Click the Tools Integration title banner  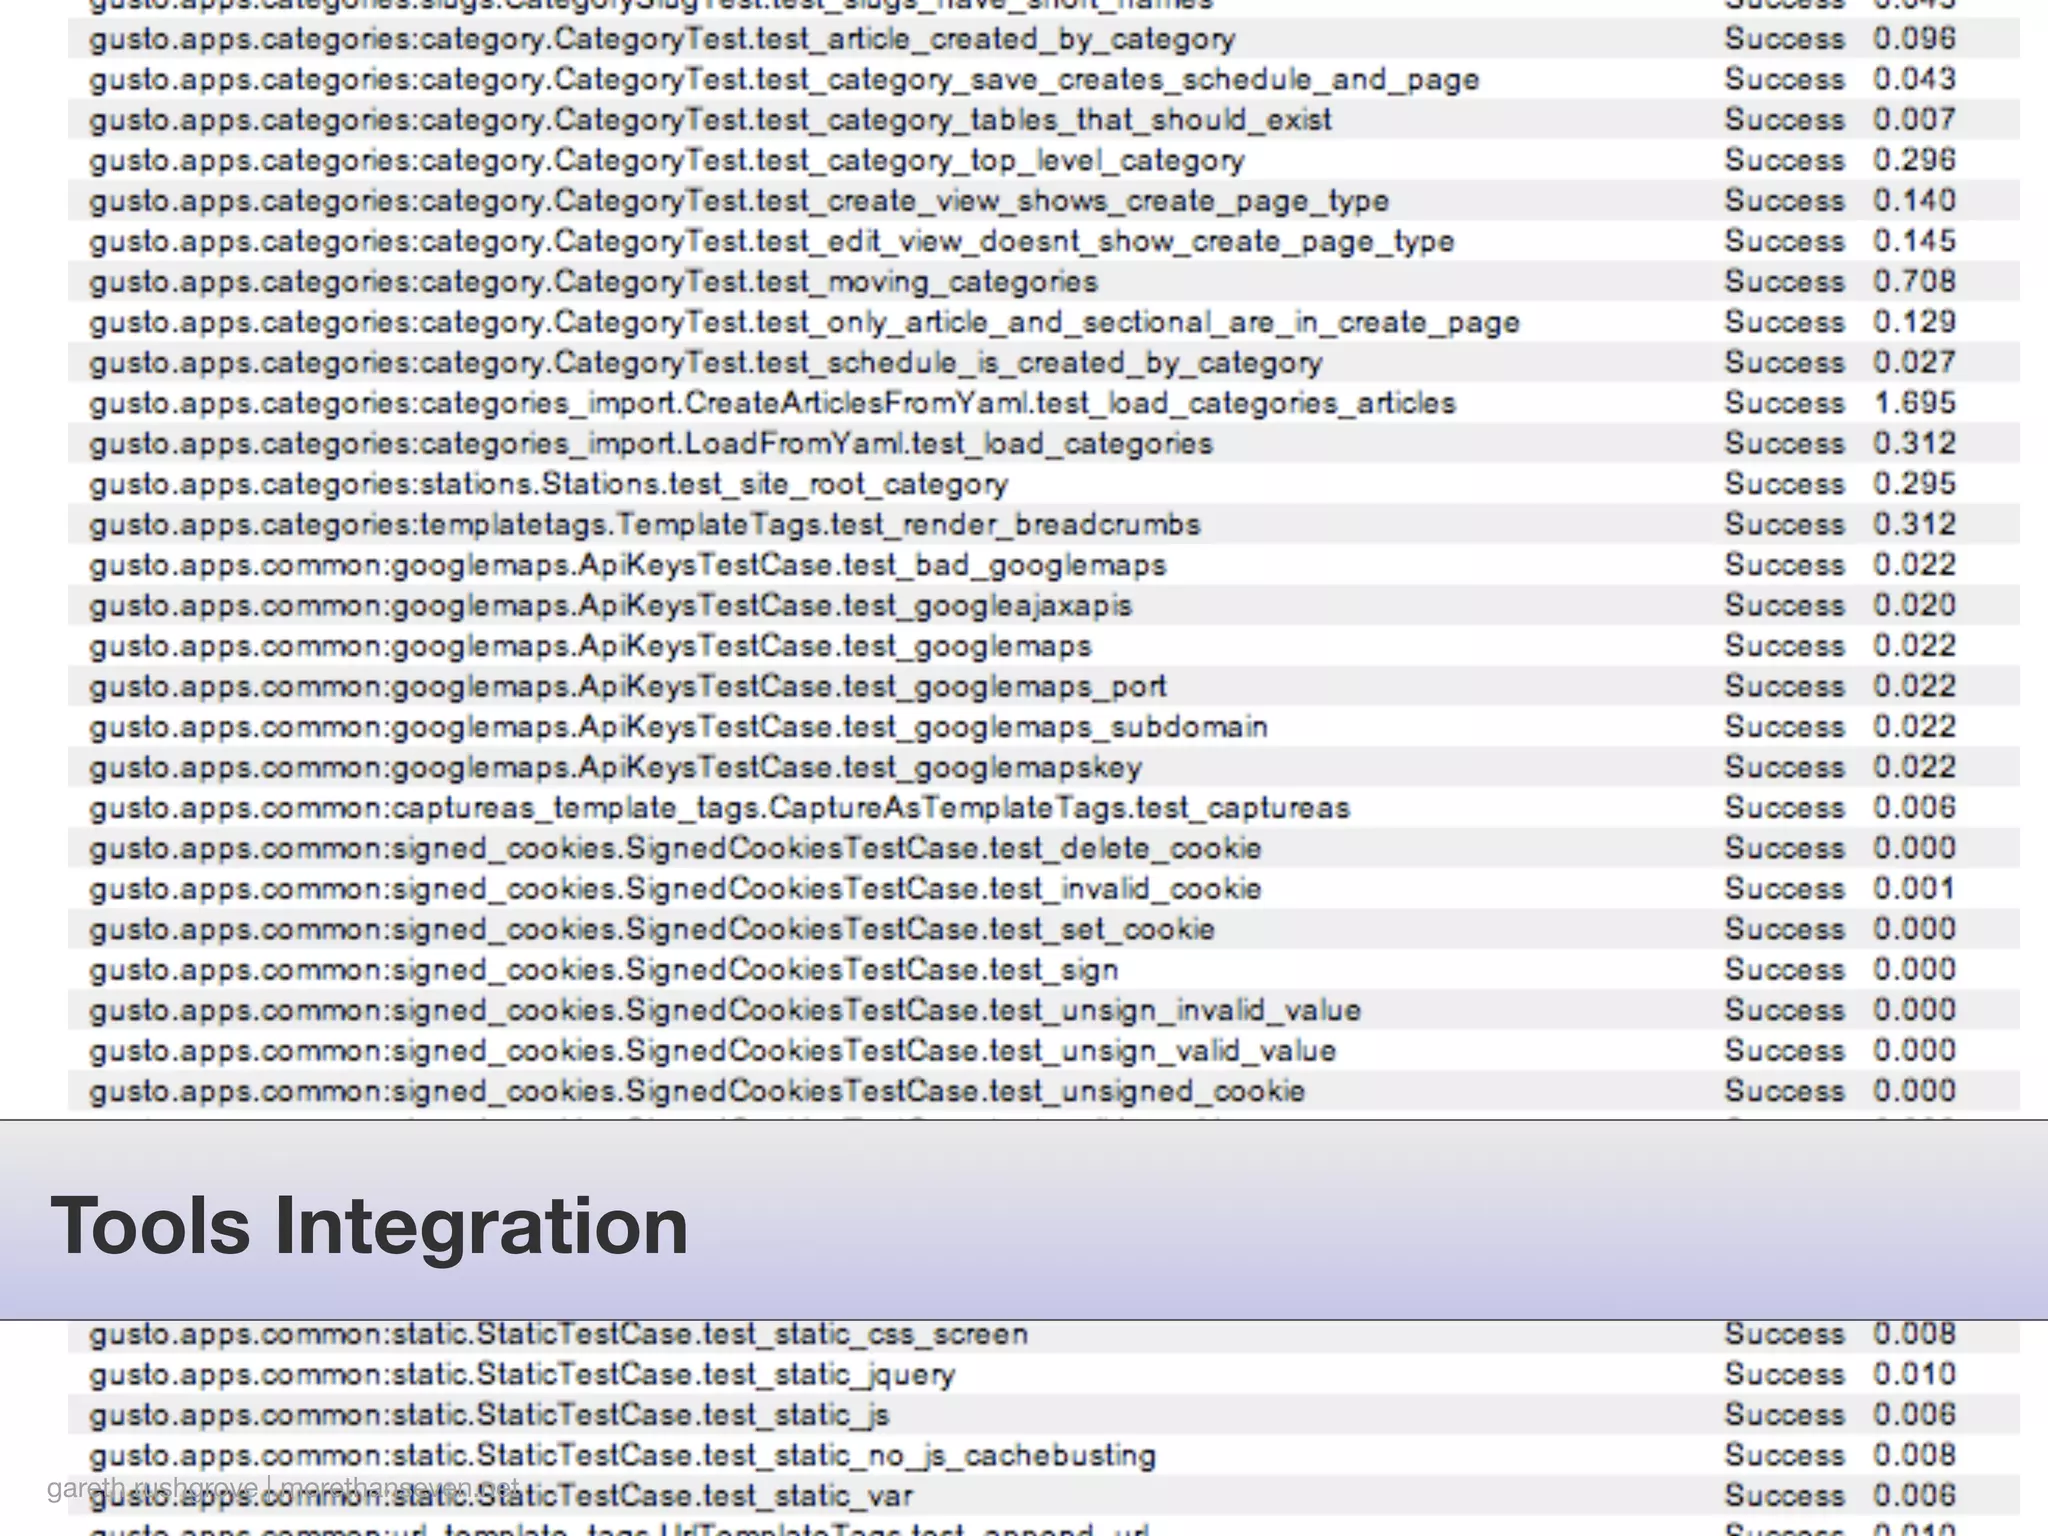[x=369, y=1225]
